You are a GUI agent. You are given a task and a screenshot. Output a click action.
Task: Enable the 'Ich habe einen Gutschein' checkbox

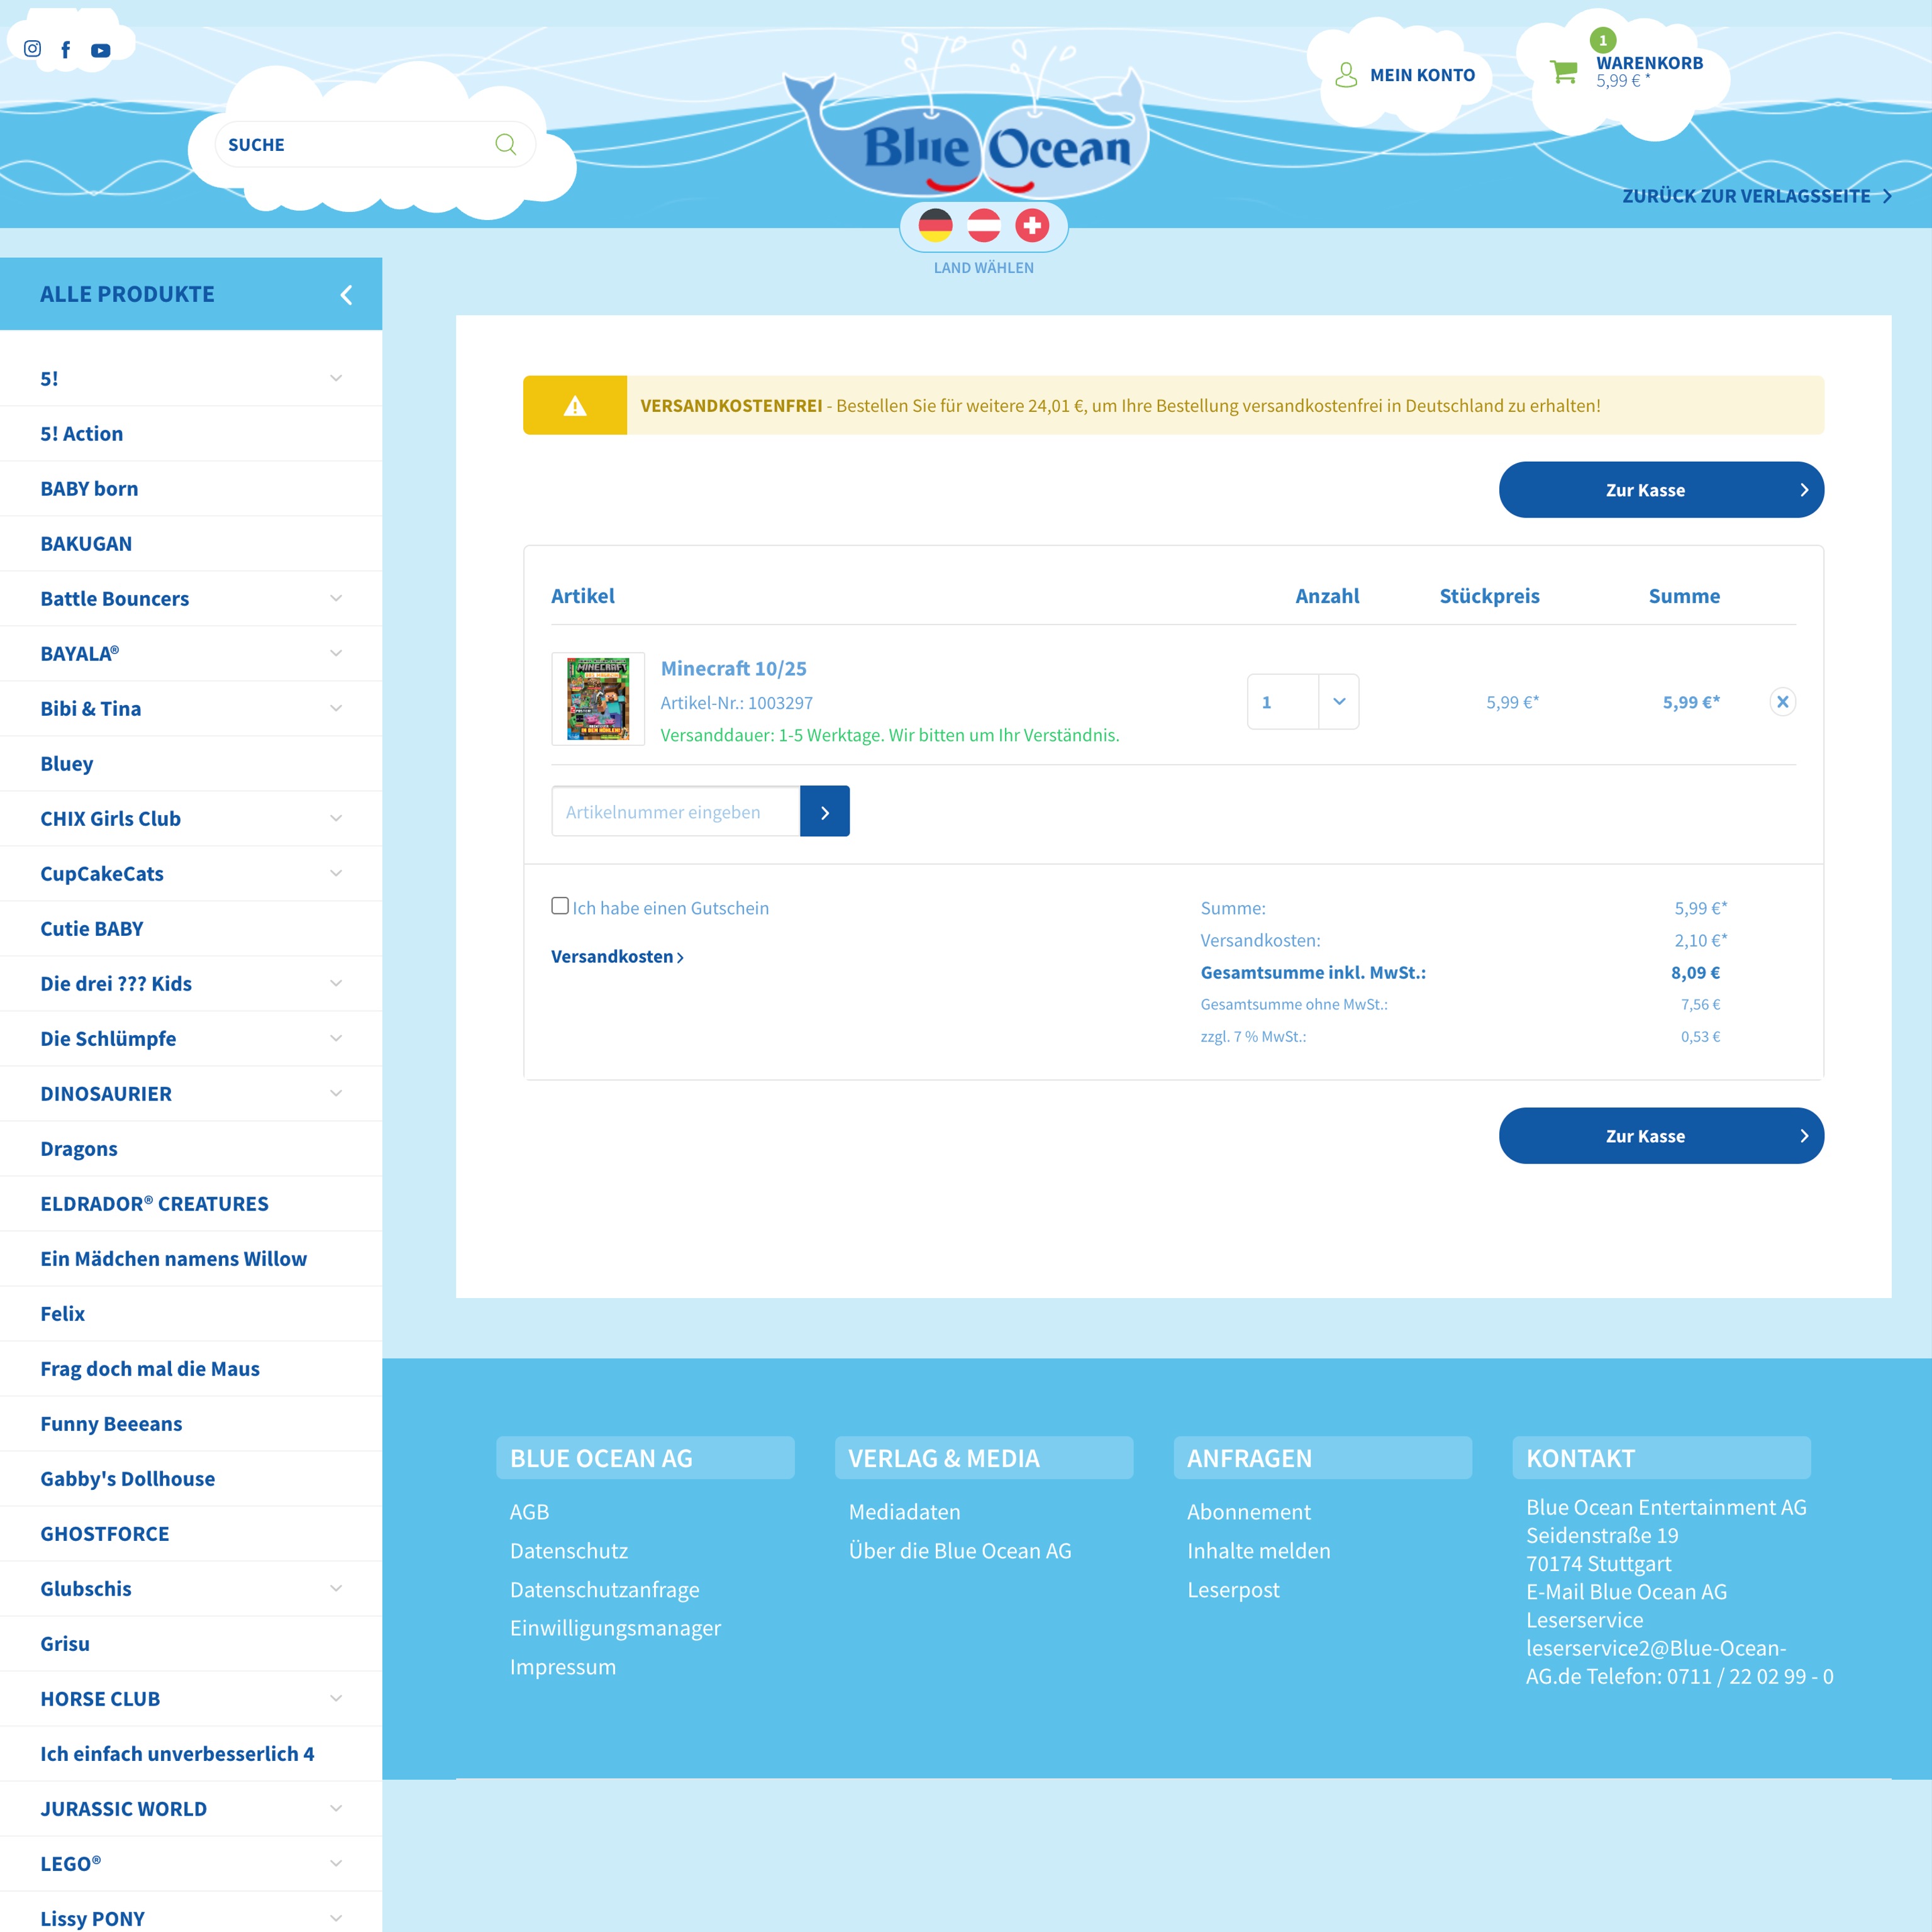click(559, 905)
